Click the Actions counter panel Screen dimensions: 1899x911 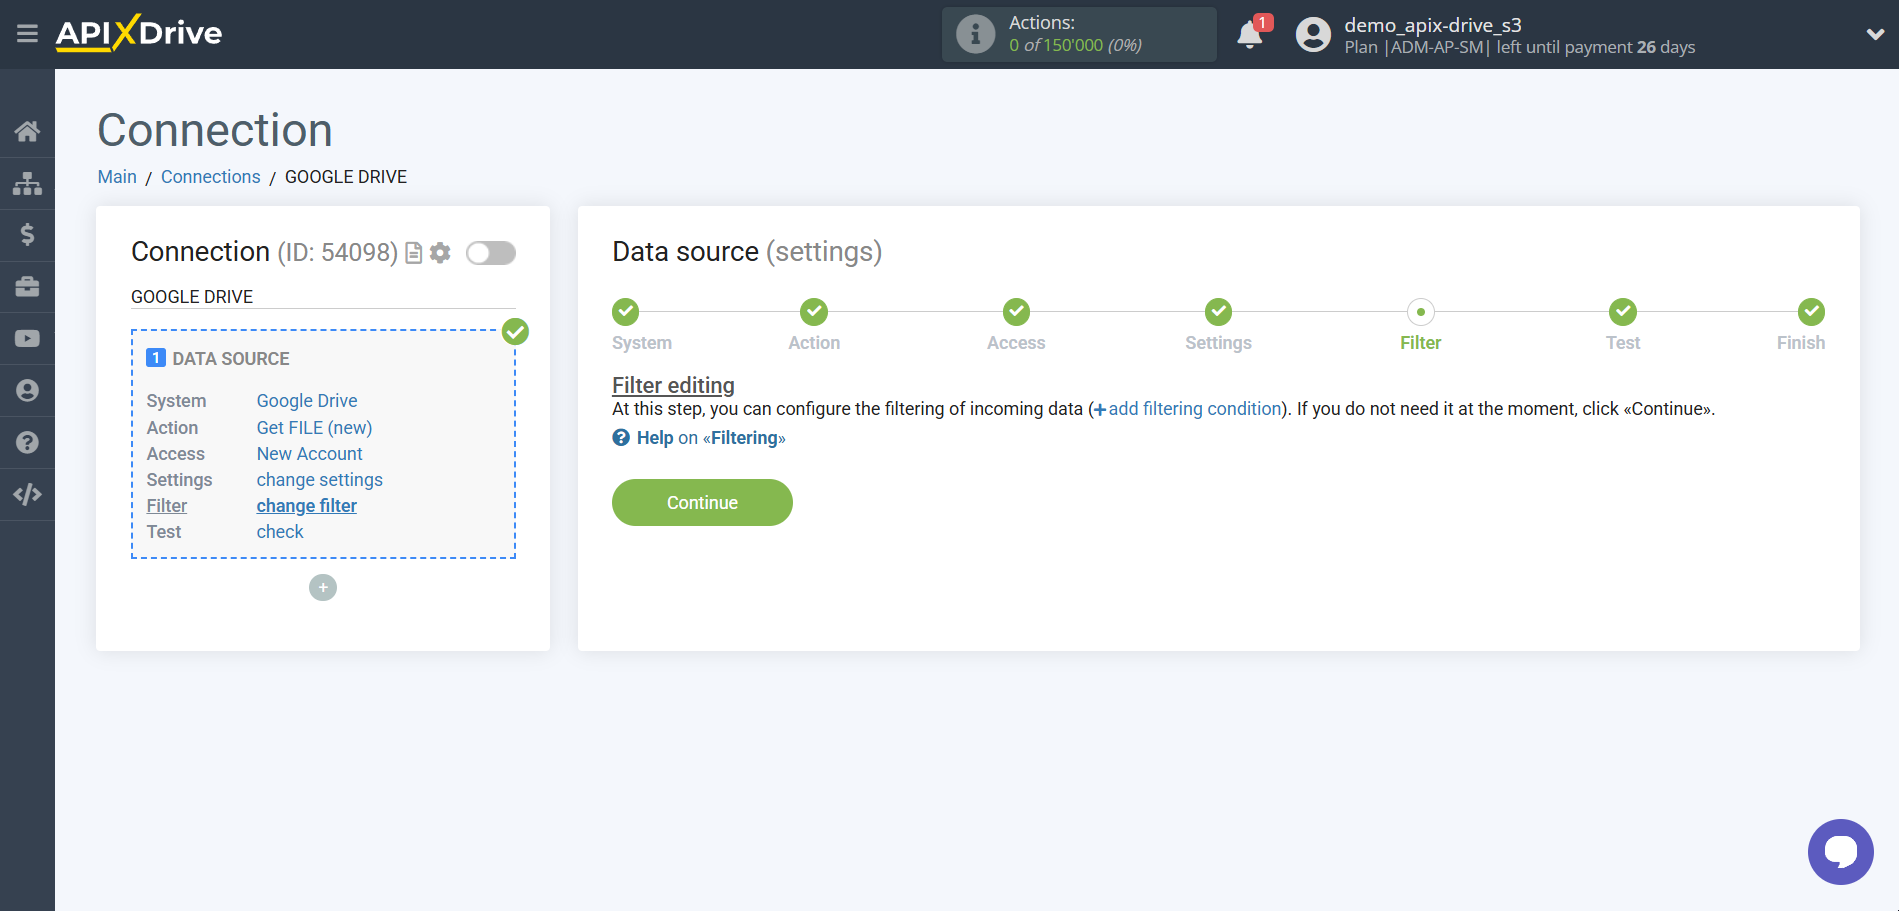tap(1079, 34)
